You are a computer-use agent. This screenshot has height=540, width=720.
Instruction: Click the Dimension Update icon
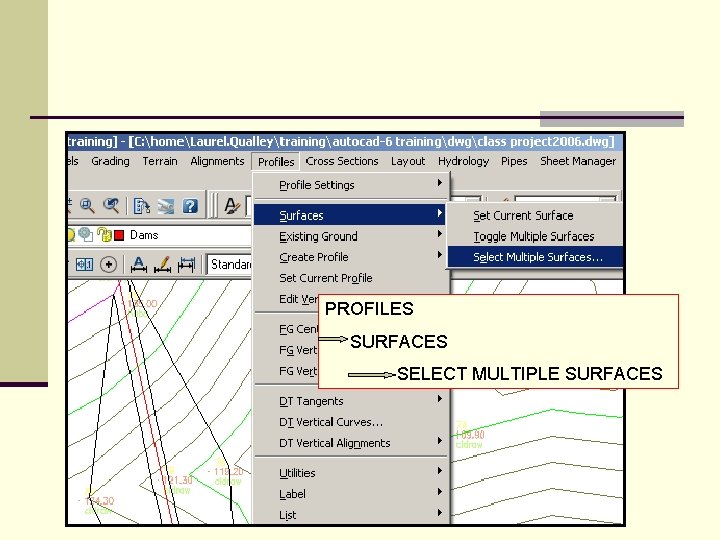[x=186, y=264]
